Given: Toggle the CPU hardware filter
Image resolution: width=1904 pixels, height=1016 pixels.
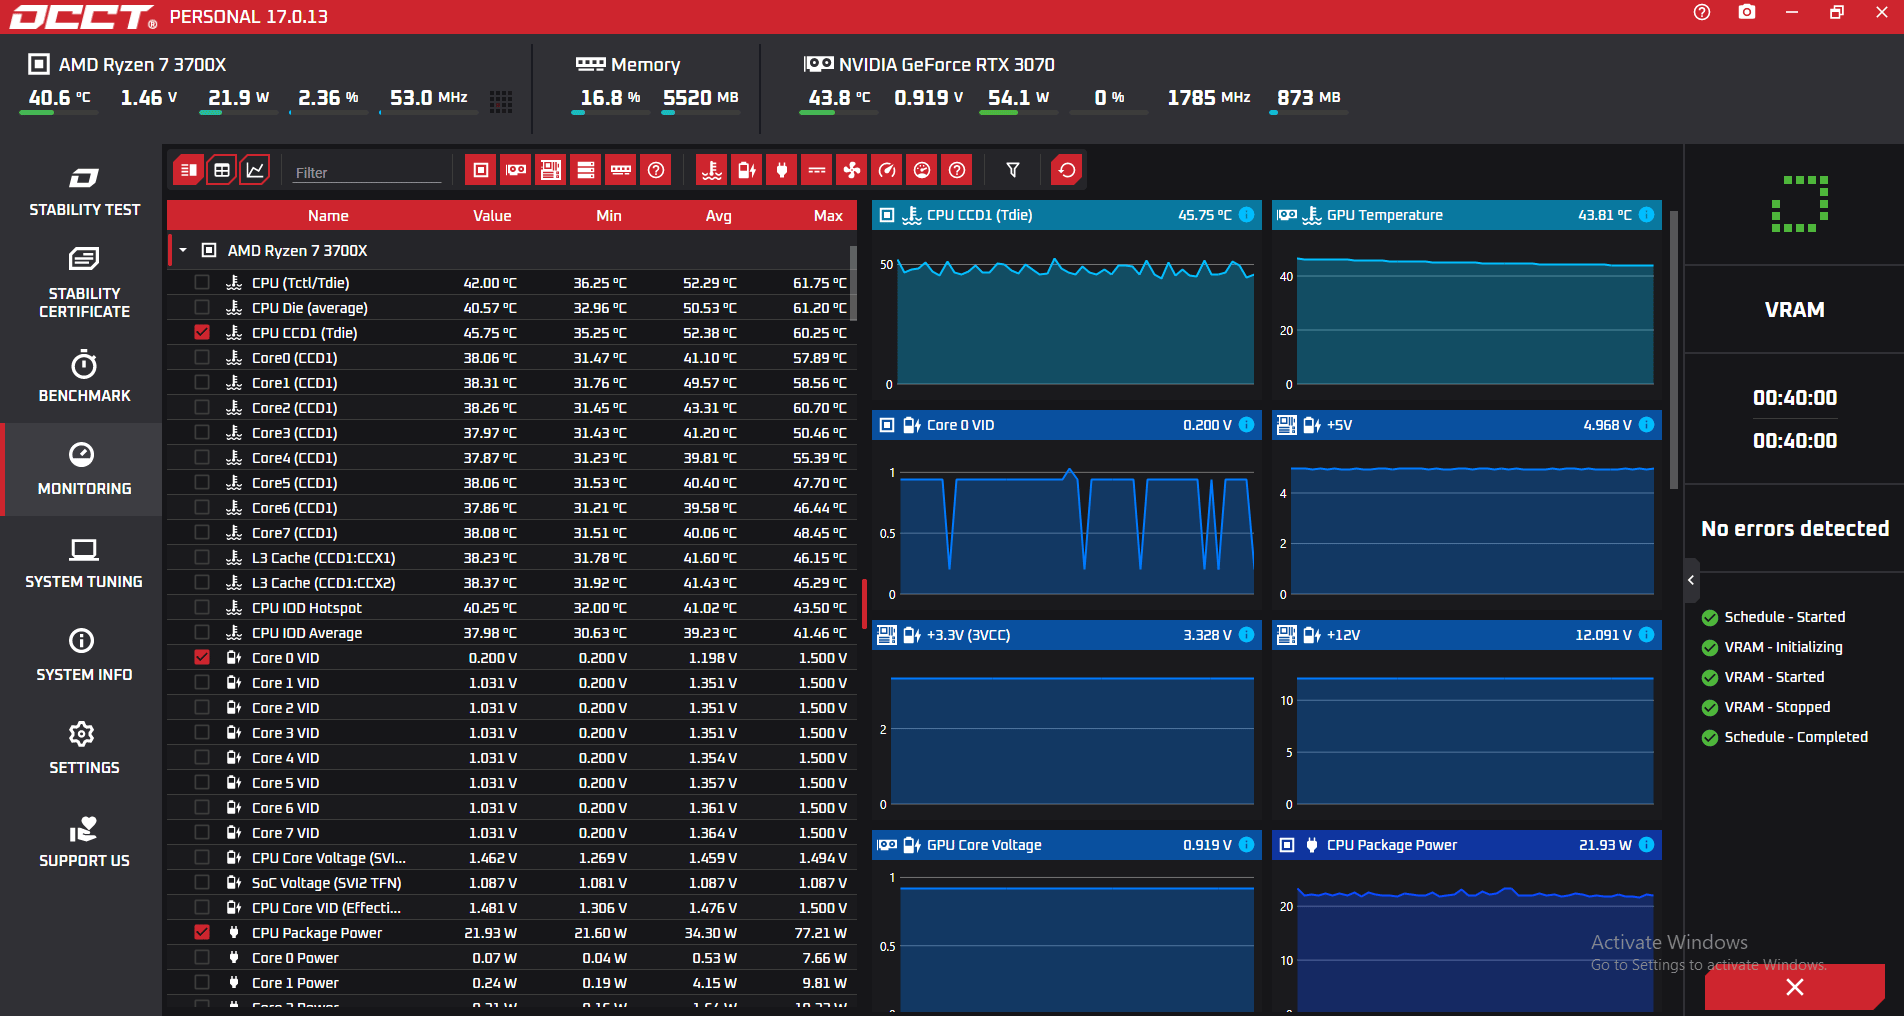Looking at the screenshot, I should coord(481,170).
